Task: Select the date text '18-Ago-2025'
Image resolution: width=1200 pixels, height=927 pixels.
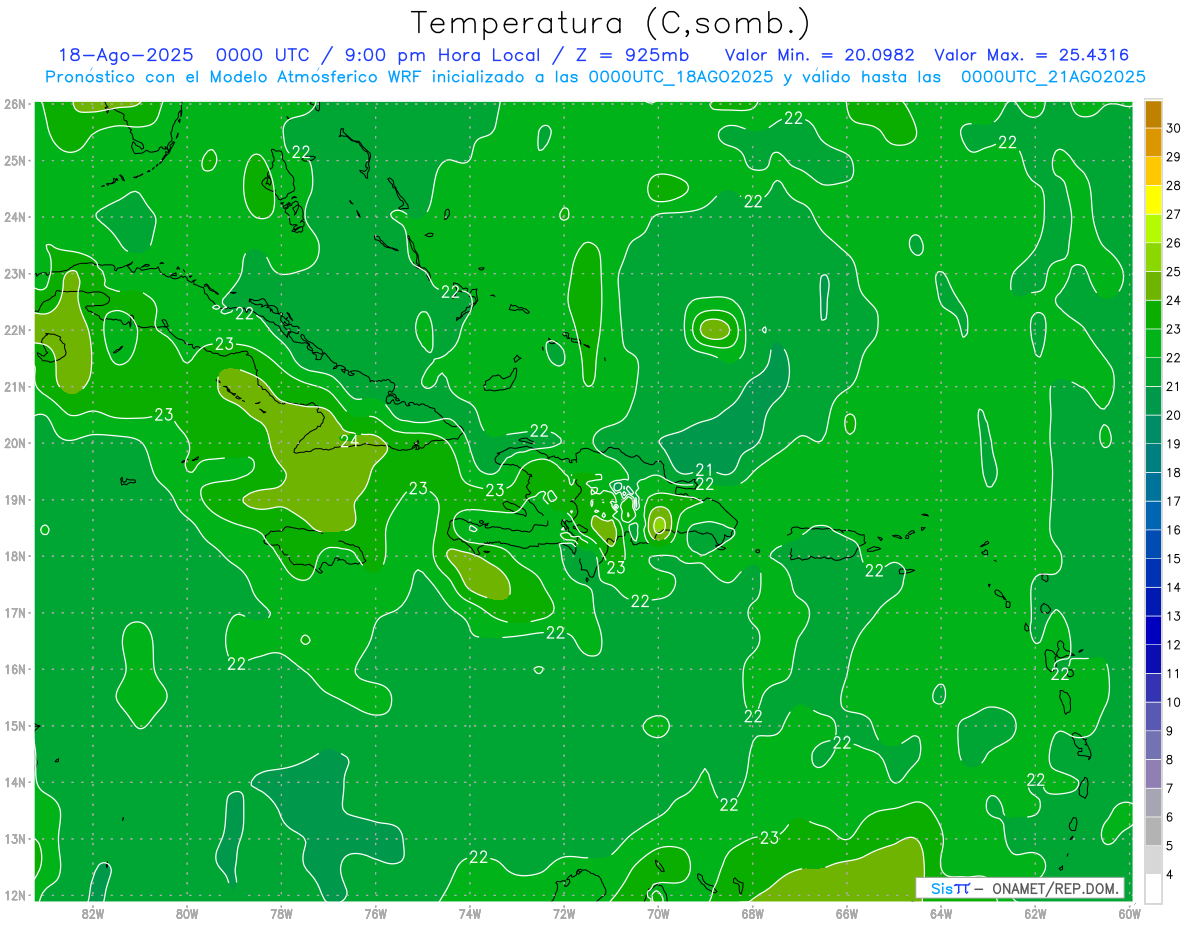Action: coord(127,55)
